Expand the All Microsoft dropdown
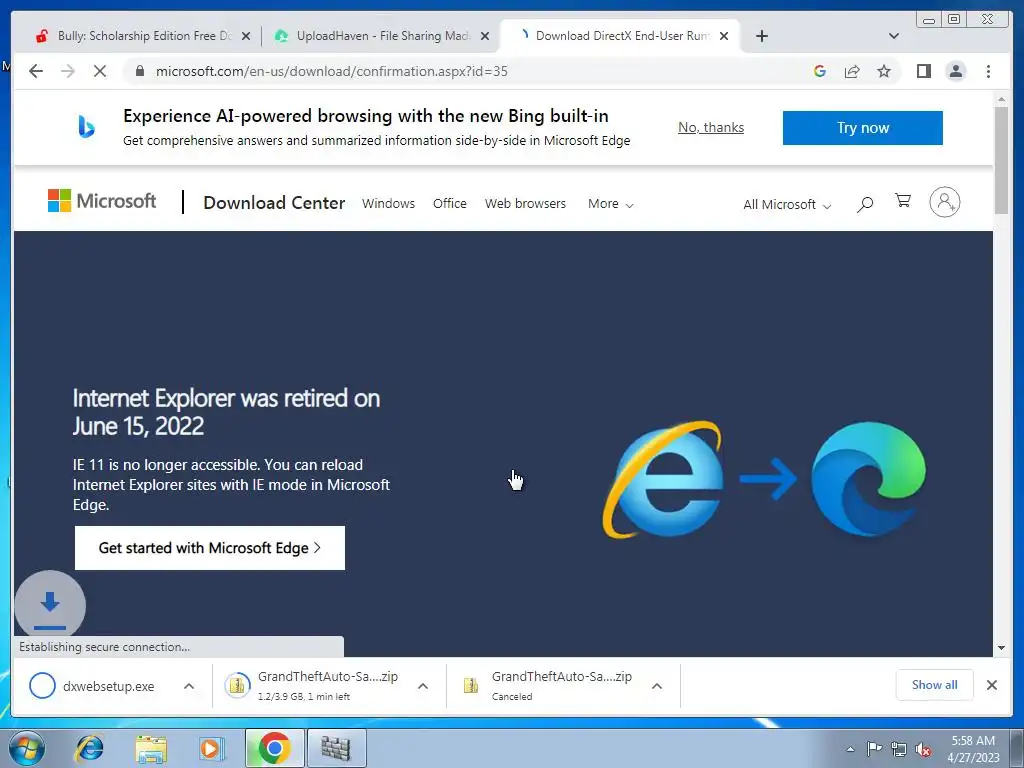1024x768 pixels. [787, 204]
